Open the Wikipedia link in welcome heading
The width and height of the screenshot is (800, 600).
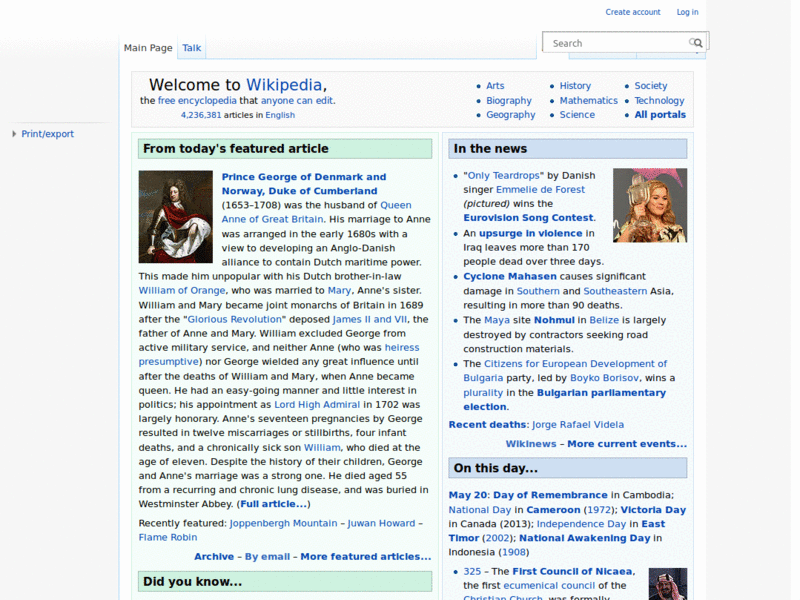[x=284, y=85]
